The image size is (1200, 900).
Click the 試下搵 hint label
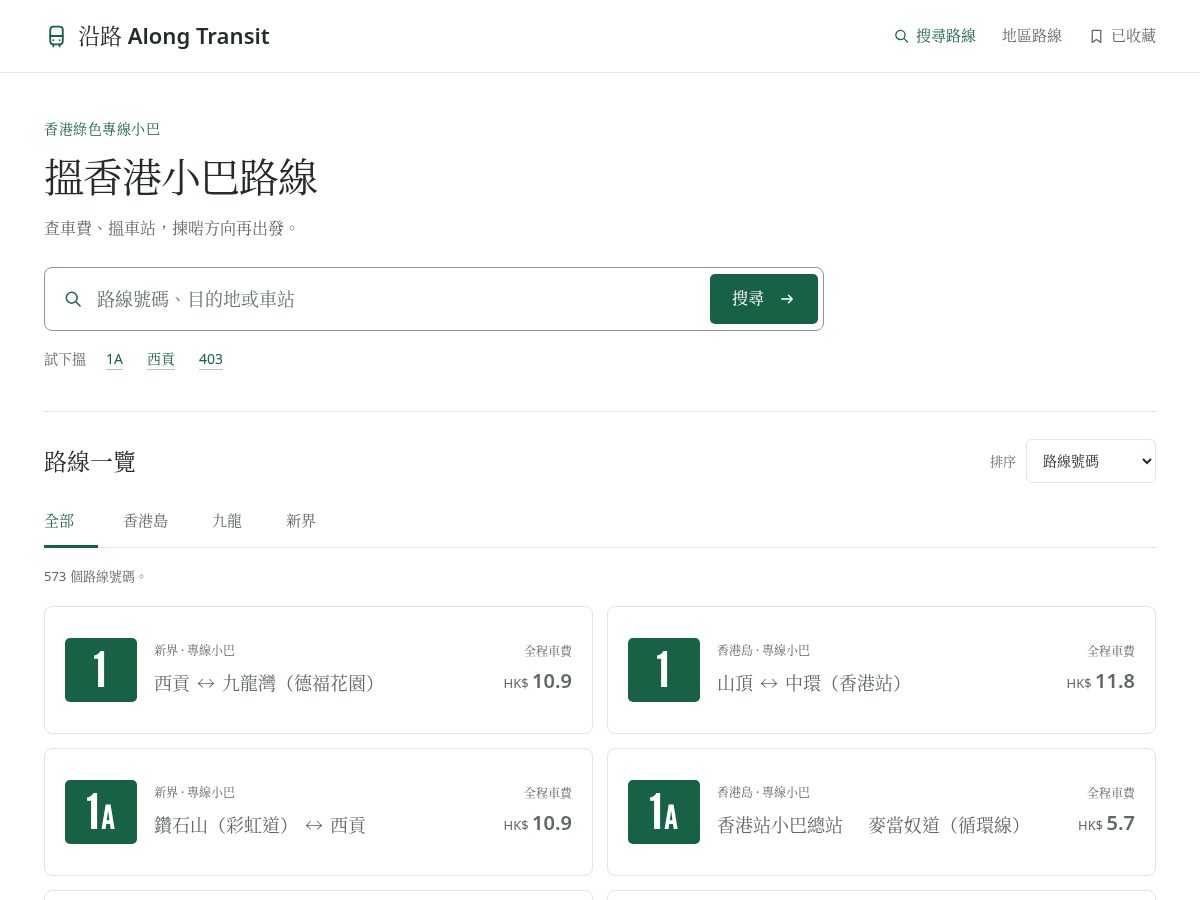[65, 359]
